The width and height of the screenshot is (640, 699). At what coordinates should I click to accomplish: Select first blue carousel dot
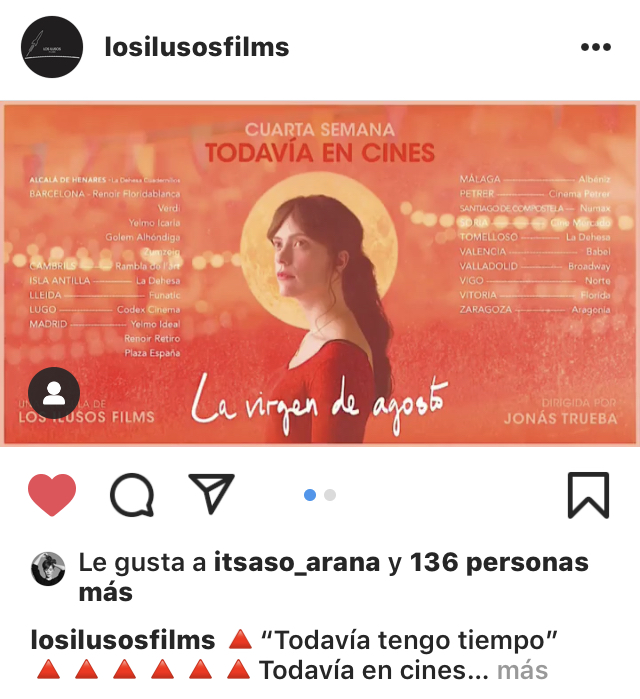[310, 495]
